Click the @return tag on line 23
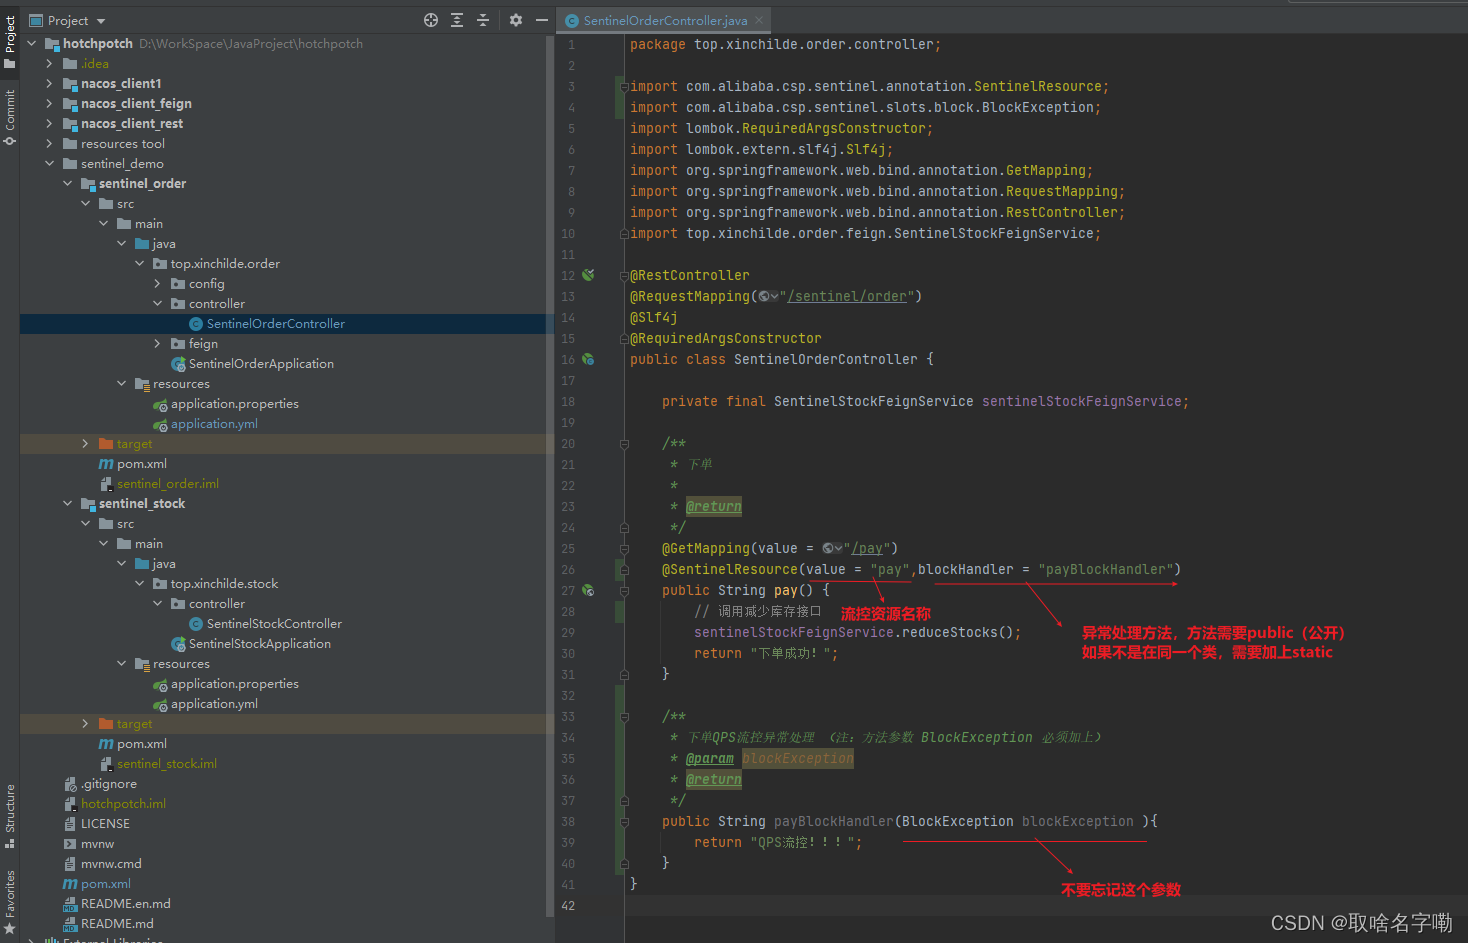Screen dimensions: 1468x943 [714, 507]
